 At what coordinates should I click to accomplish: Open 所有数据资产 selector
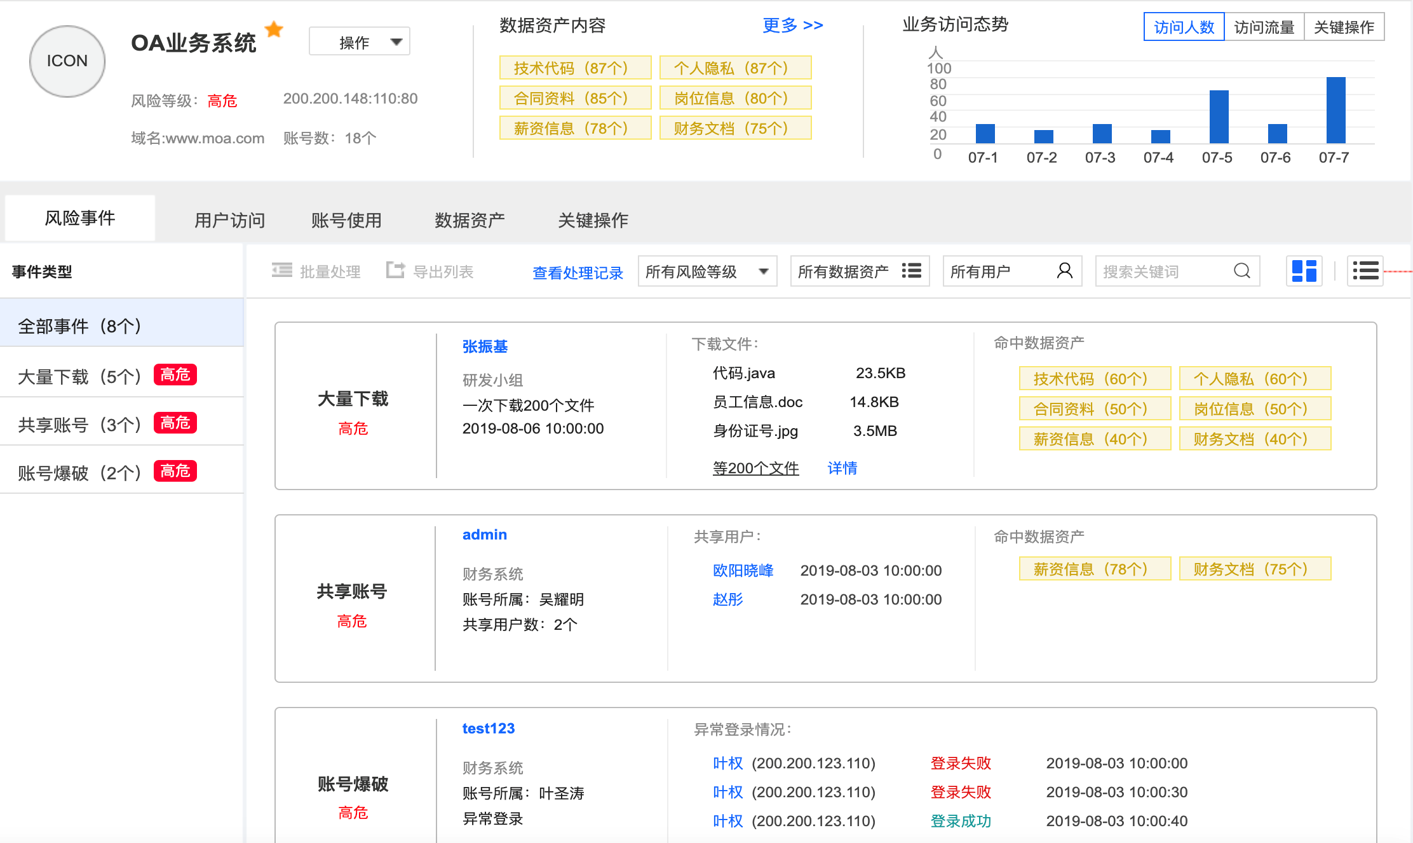pos(860,271)
